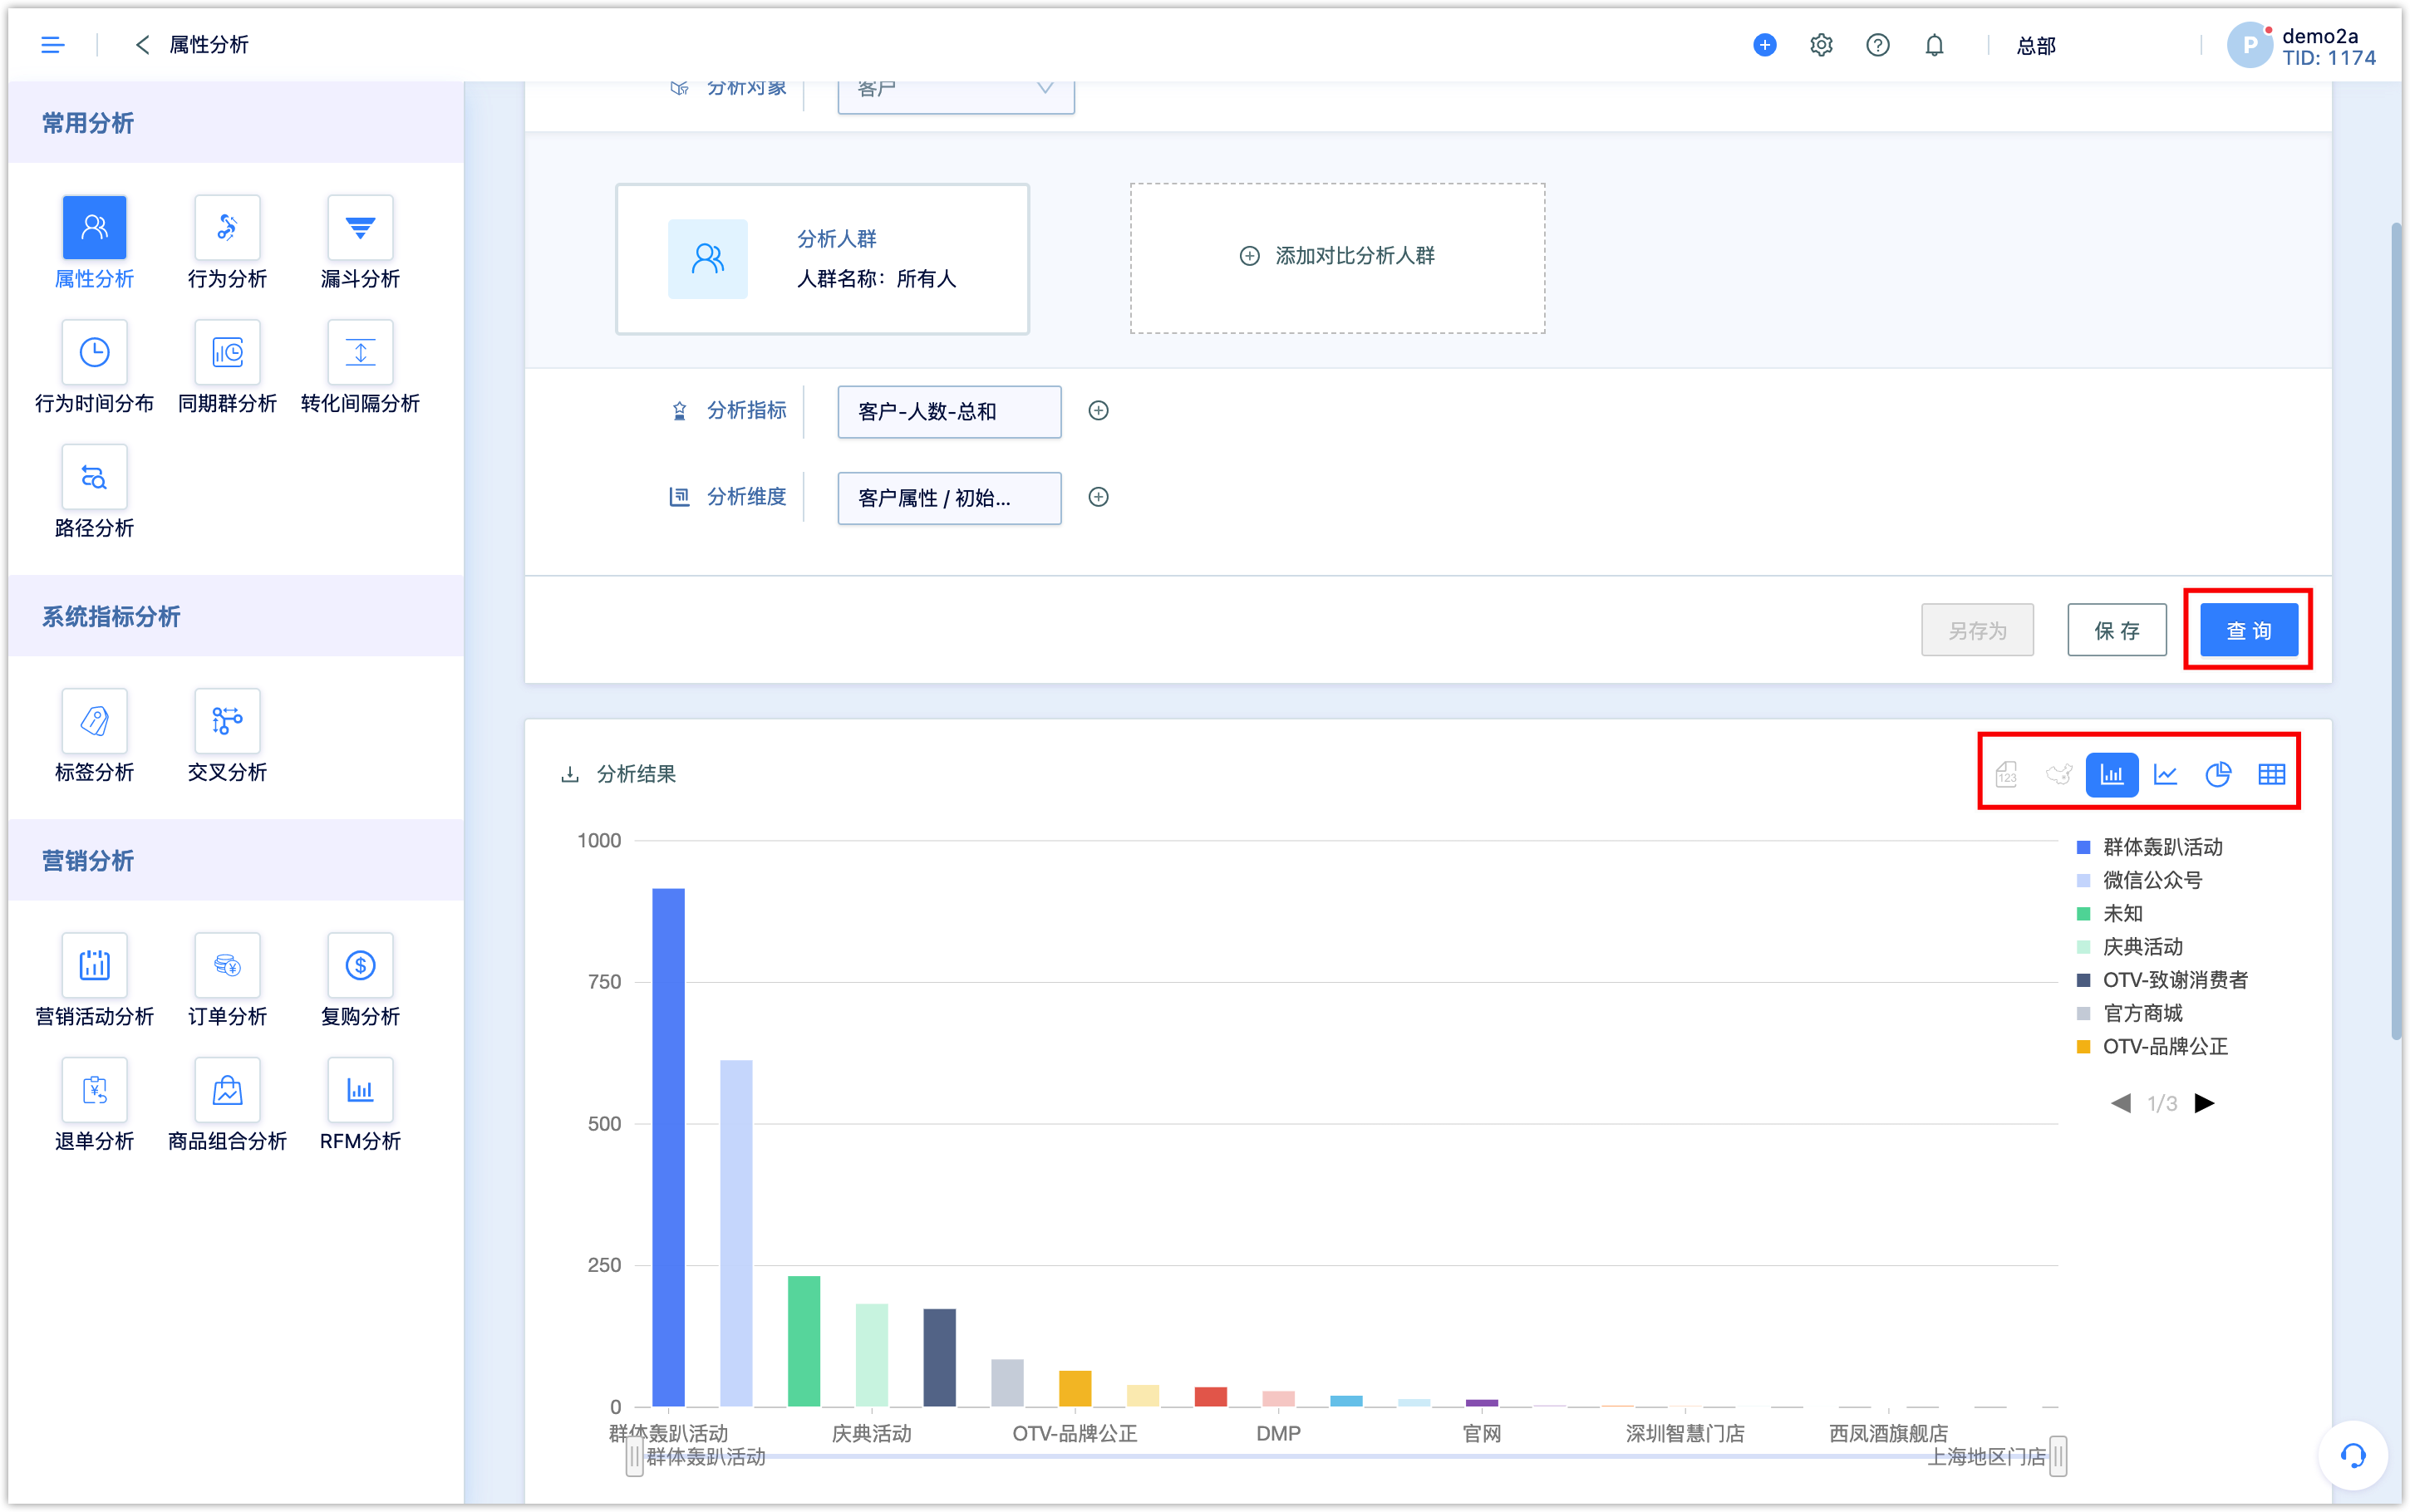2410x1512 pixels.
Task: Open 同期群分析 cohort analysis
Action: (227, 367)
